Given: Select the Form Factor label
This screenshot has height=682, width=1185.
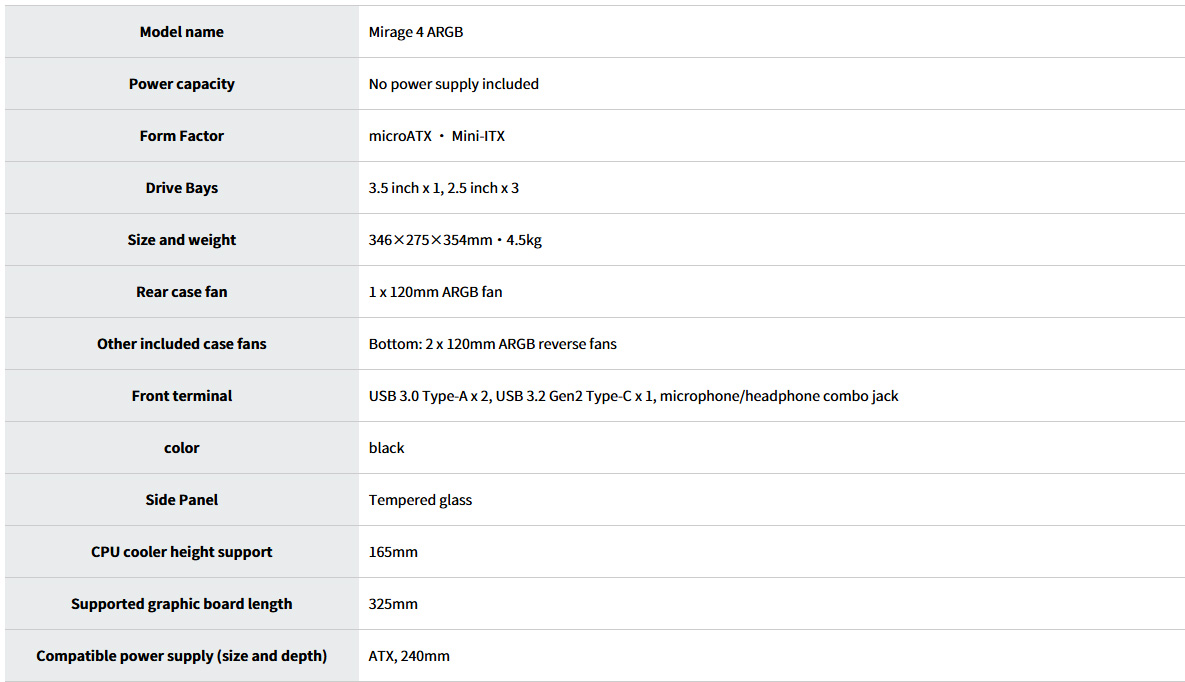Looking at the screenshot, I should pyautogui.click(x=181, y=136).
